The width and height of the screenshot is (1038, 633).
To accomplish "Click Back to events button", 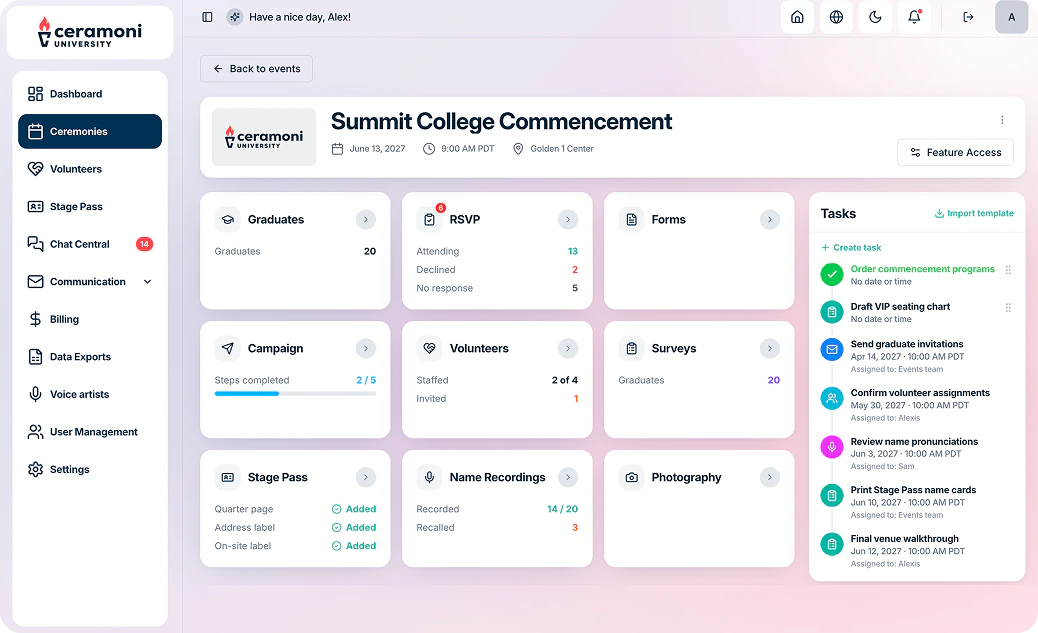I will click(x=256, y=69).
